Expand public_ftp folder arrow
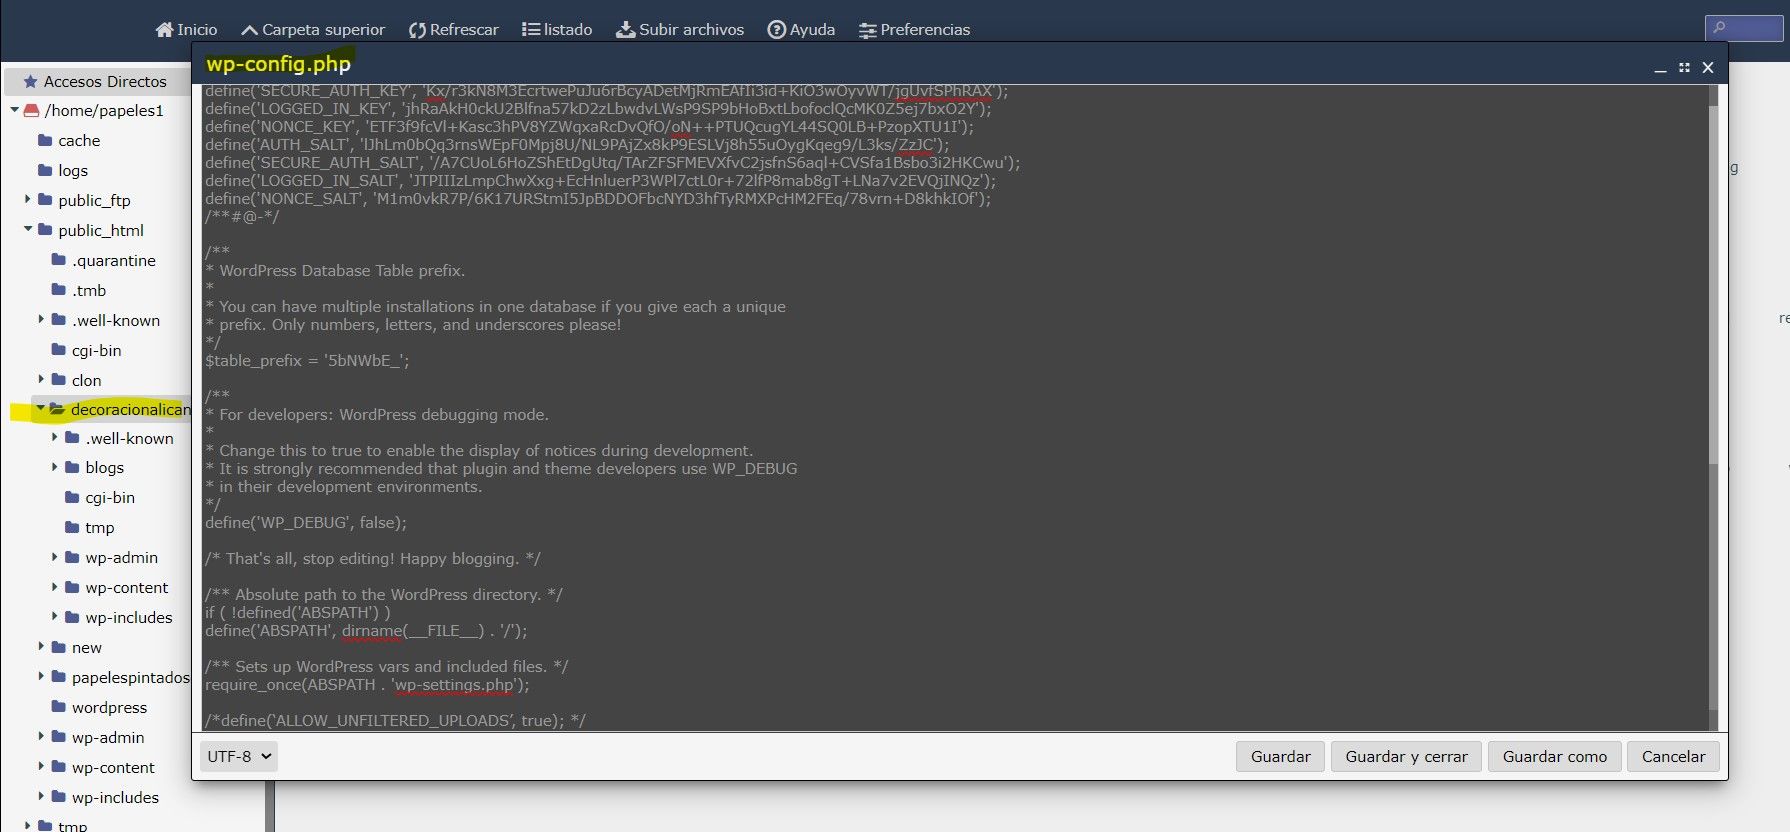 pos(28,199)
